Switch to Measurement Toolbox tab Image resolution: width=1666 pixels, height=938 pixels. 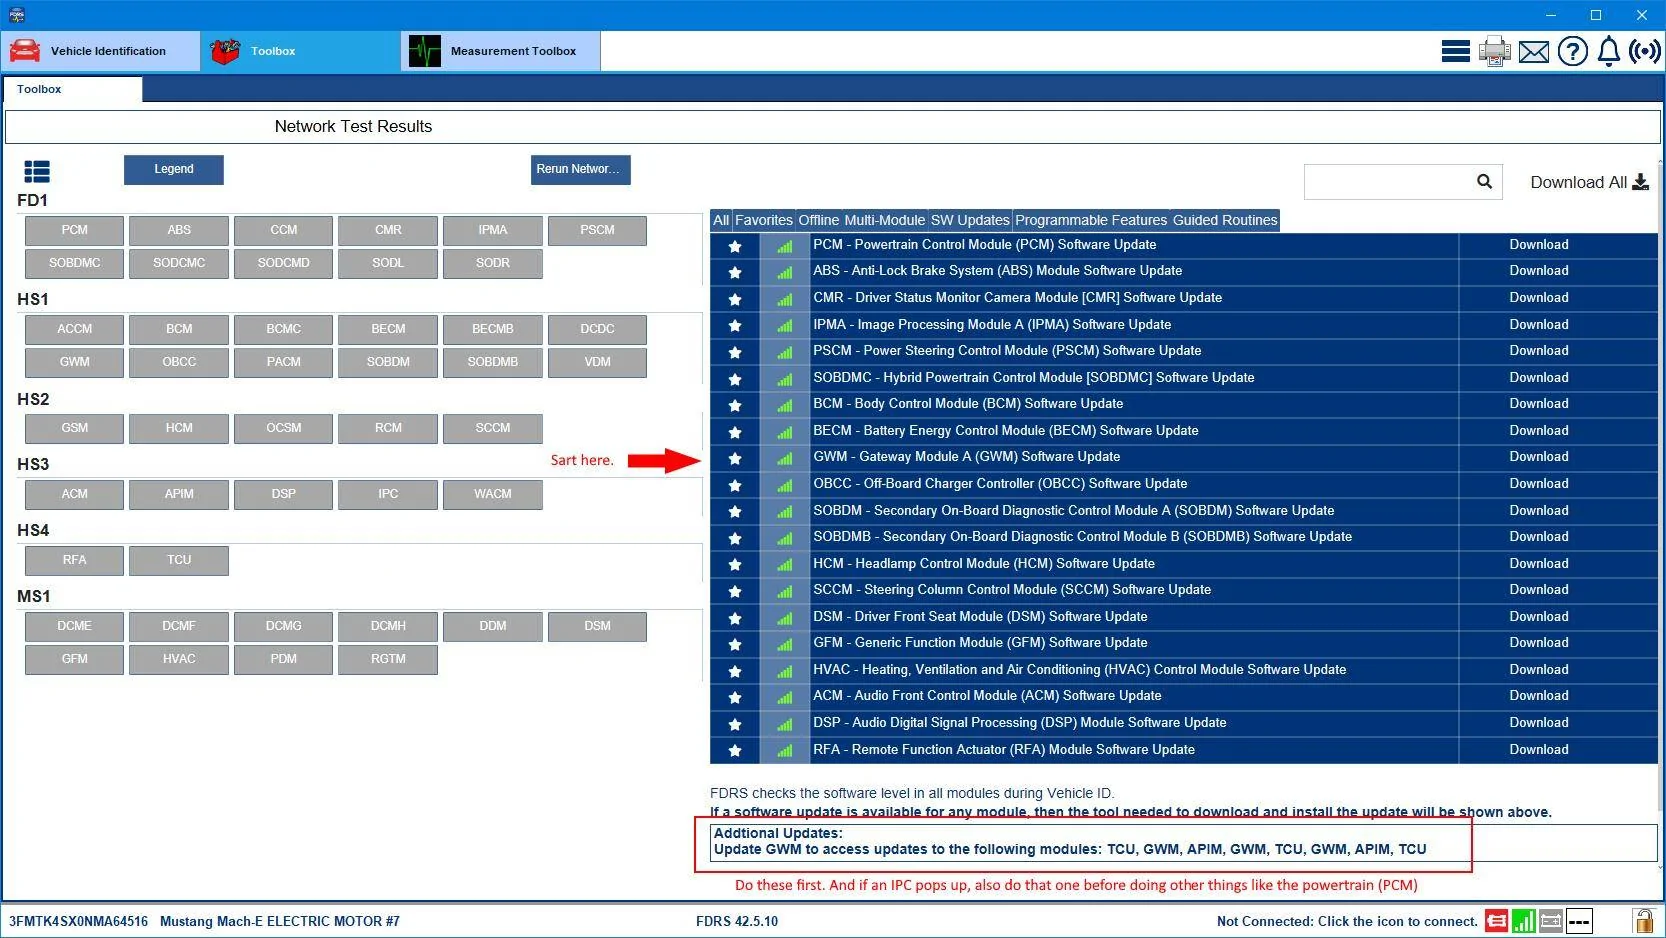pos(500,51)
